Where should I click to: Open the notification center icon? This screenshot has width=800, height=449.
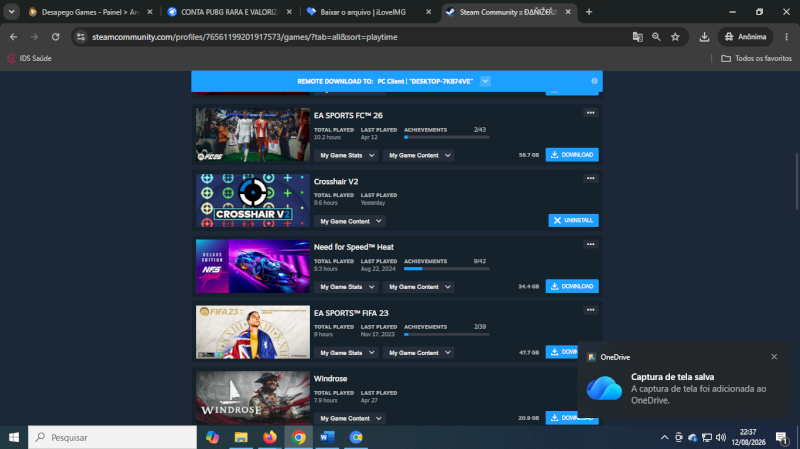(x=782, y=437)
